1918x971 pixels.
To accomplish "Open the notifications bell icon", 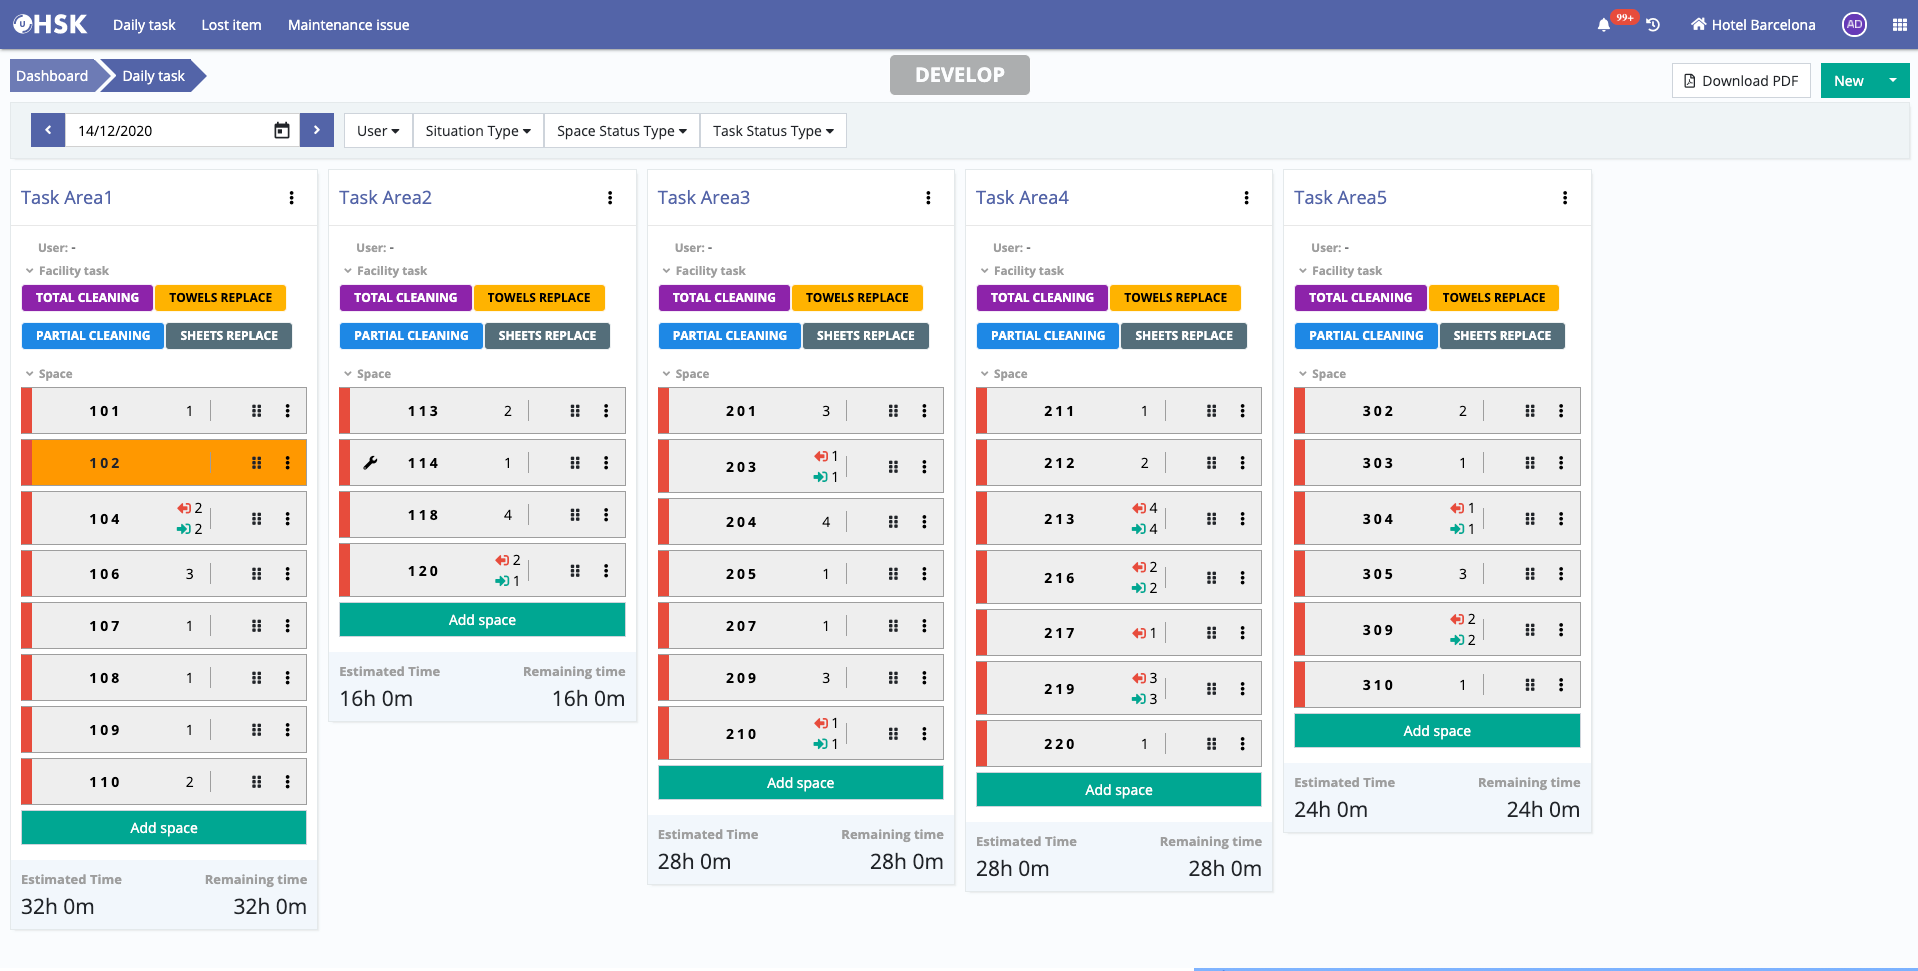I will (x=1604, y=25).
